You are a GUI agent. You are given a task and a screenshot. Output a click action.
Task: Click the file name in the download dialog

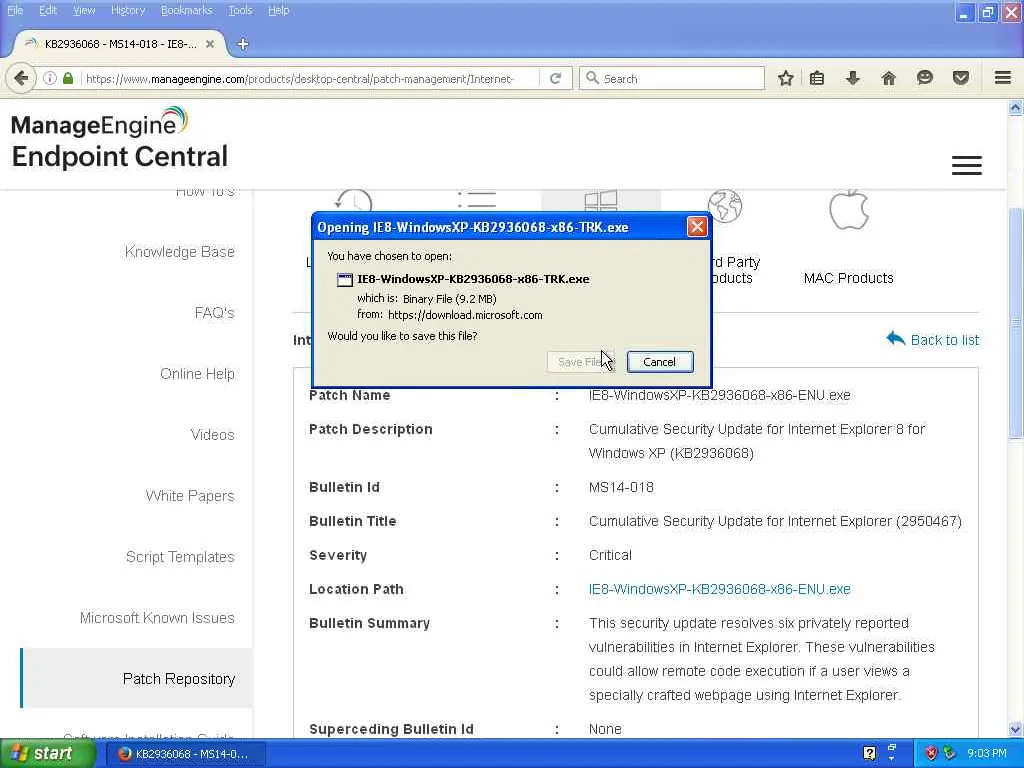click(473, 279)
